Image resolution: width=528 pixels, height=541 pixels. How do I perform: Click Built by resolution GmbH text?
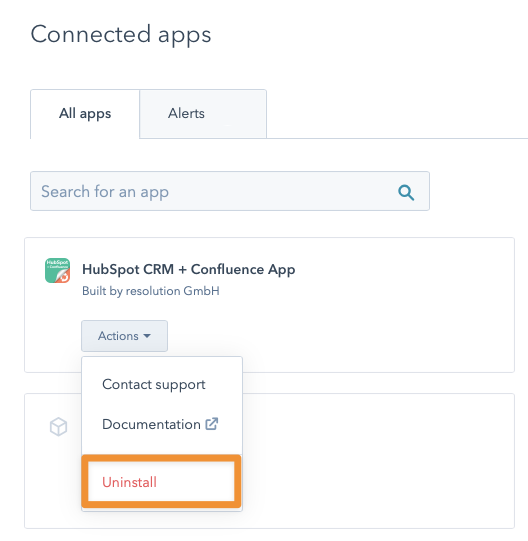(x=151, y=291)
